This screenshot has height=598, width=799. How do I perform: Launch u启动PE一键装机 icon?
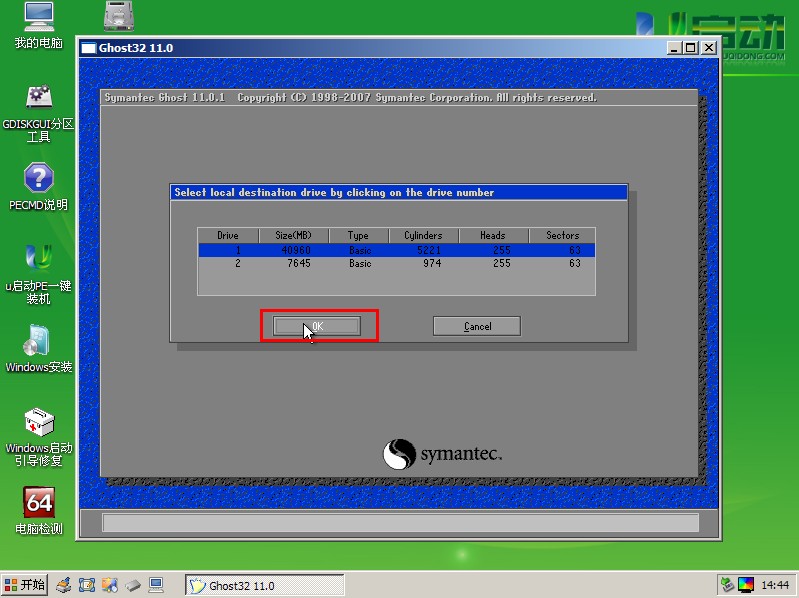click(39, 274)
